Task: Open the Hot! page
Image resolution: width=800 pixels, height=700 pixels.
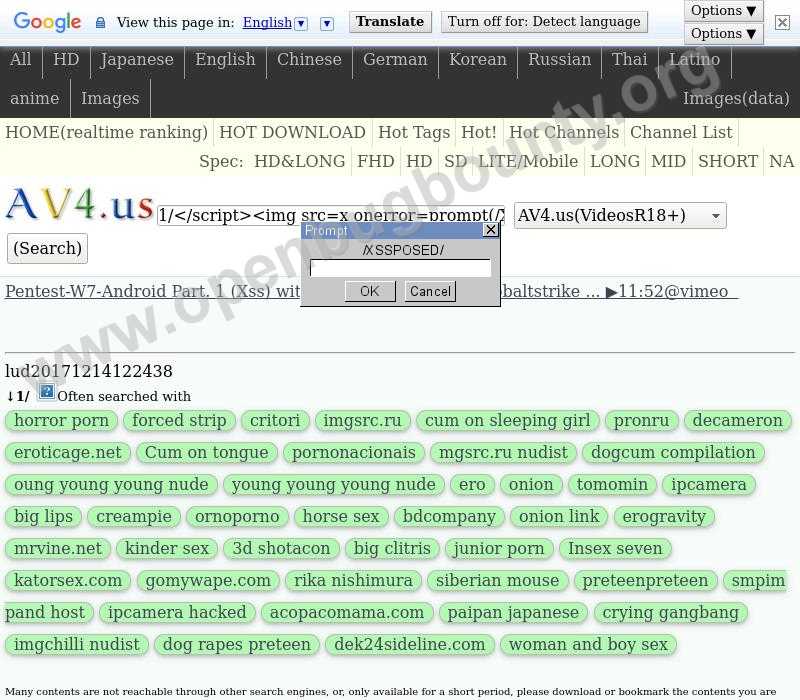Action: tap(479, 133)
